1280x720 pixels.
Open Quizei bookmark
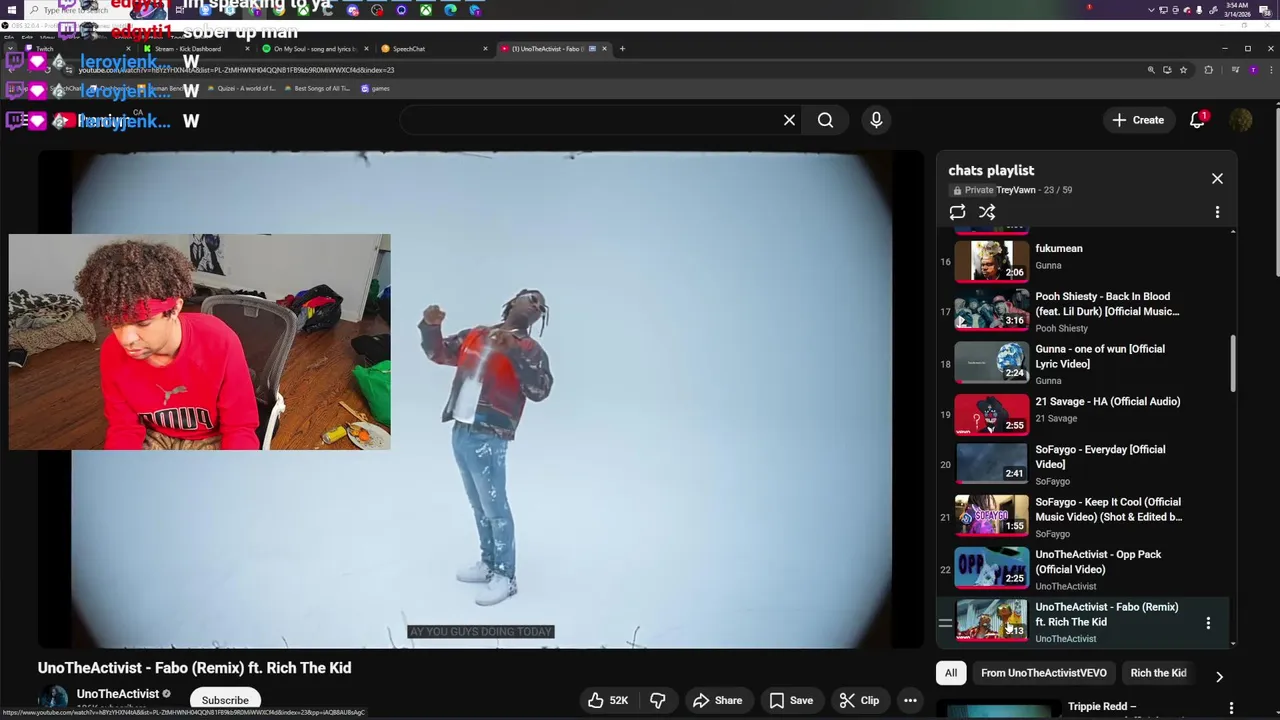click(x=240, y=89)
